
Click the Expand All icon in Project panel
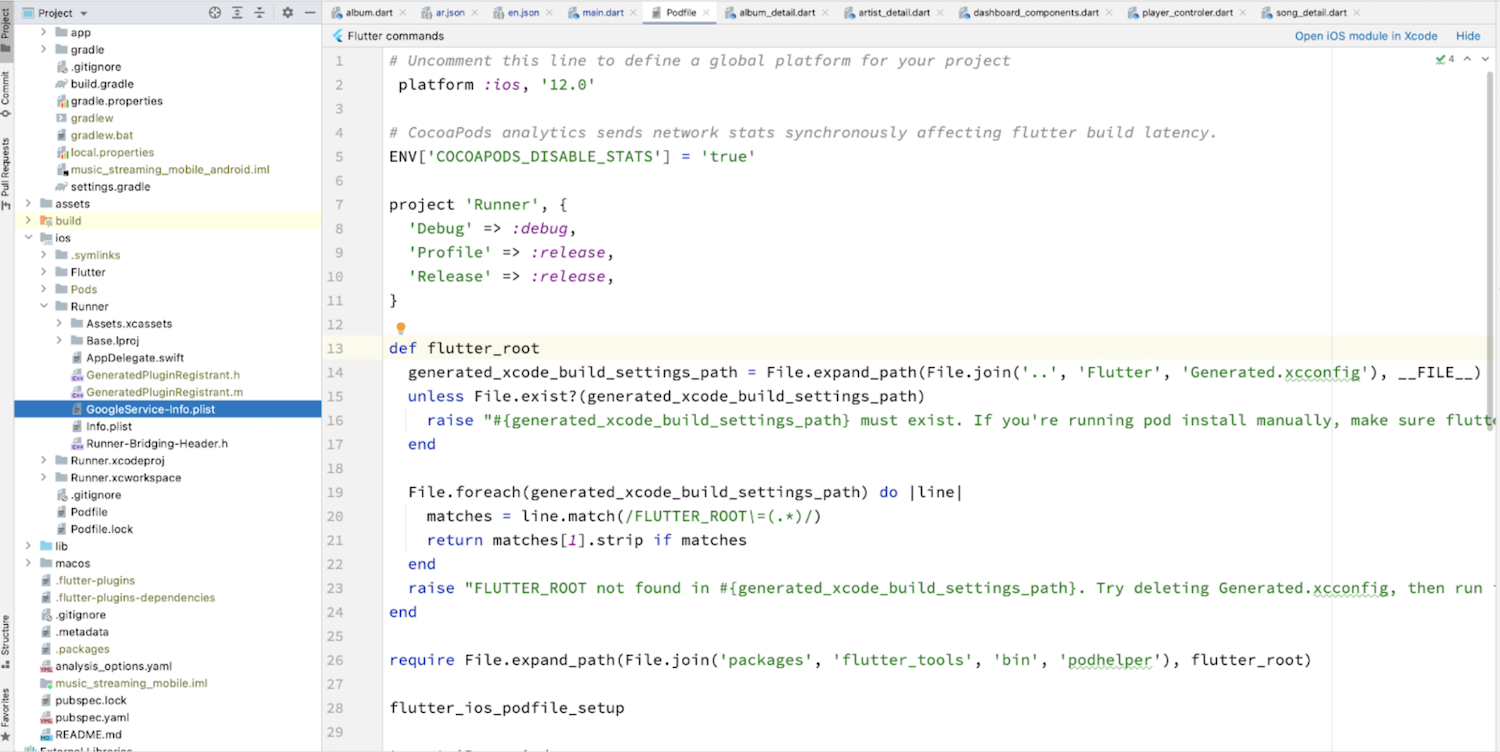237,13
